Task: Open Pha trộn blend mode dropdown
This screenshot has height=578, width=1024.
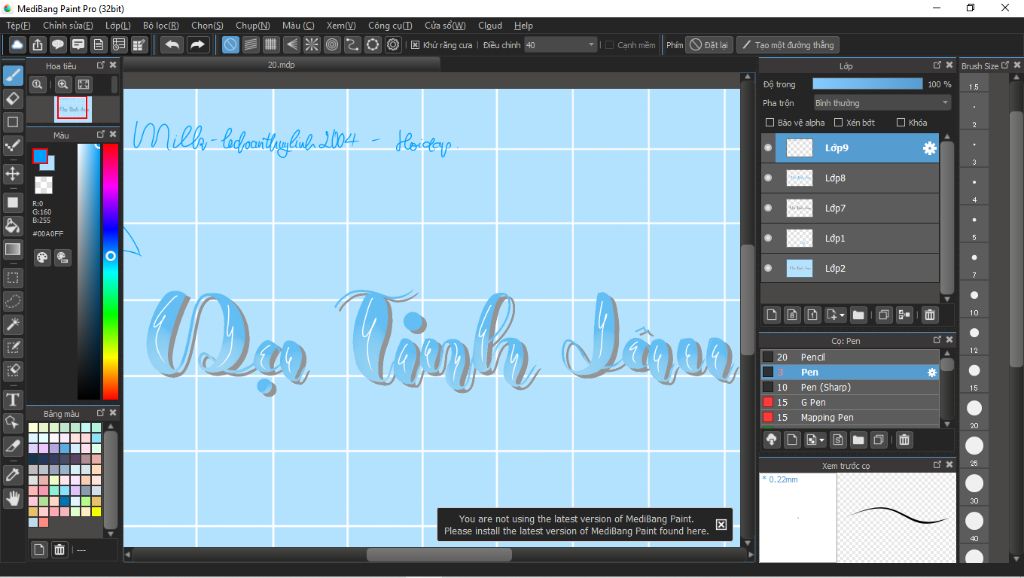Action: [x=882, y=103]
